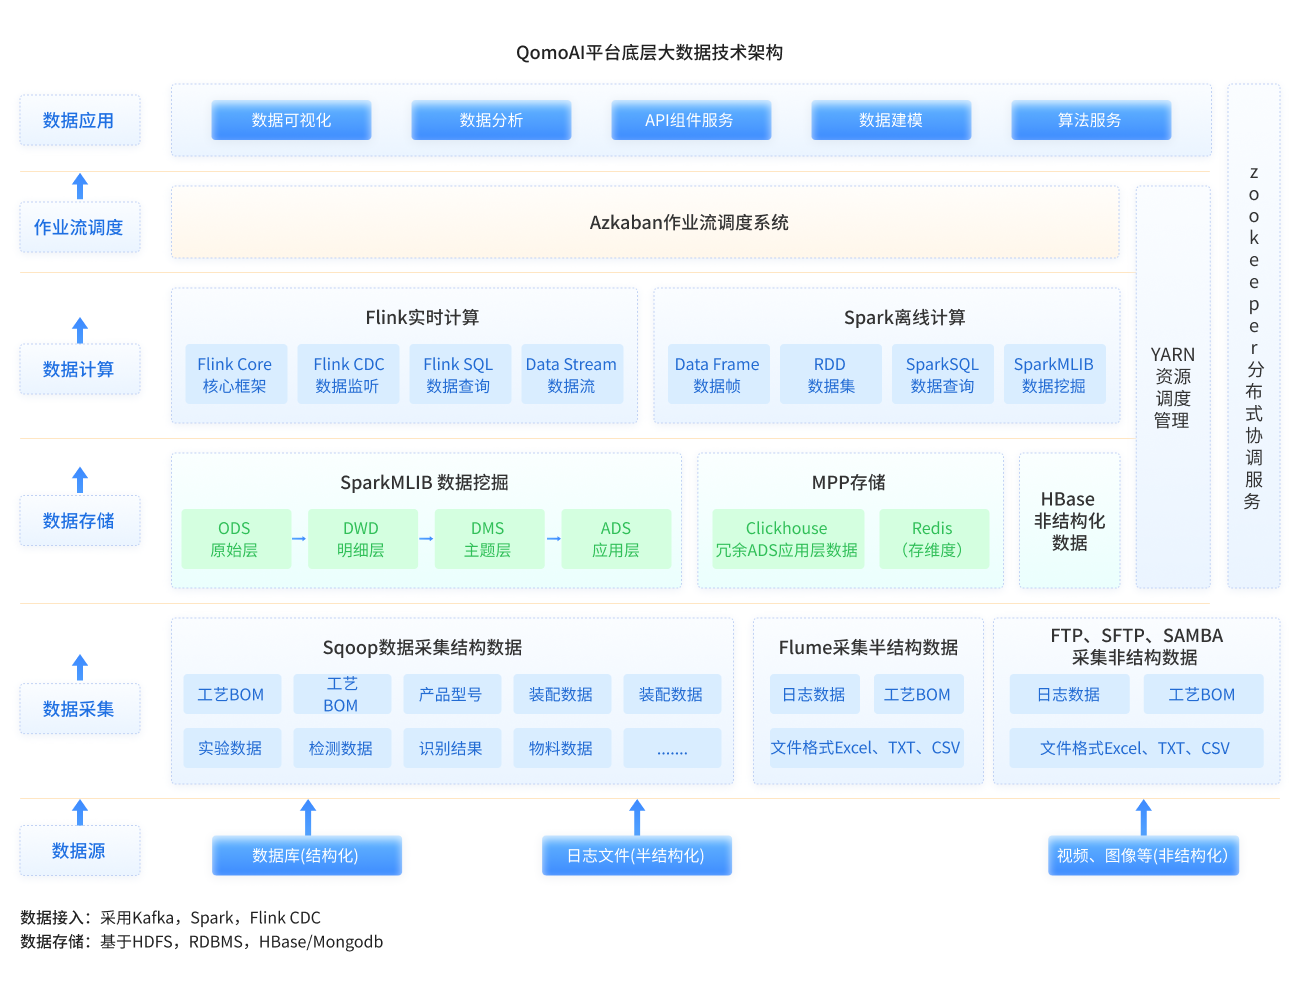This screenshot has width=1300, height=990.
Task: Click the QomoAI平台底层大数据技术架构 title
Action: tap(649, 52)
